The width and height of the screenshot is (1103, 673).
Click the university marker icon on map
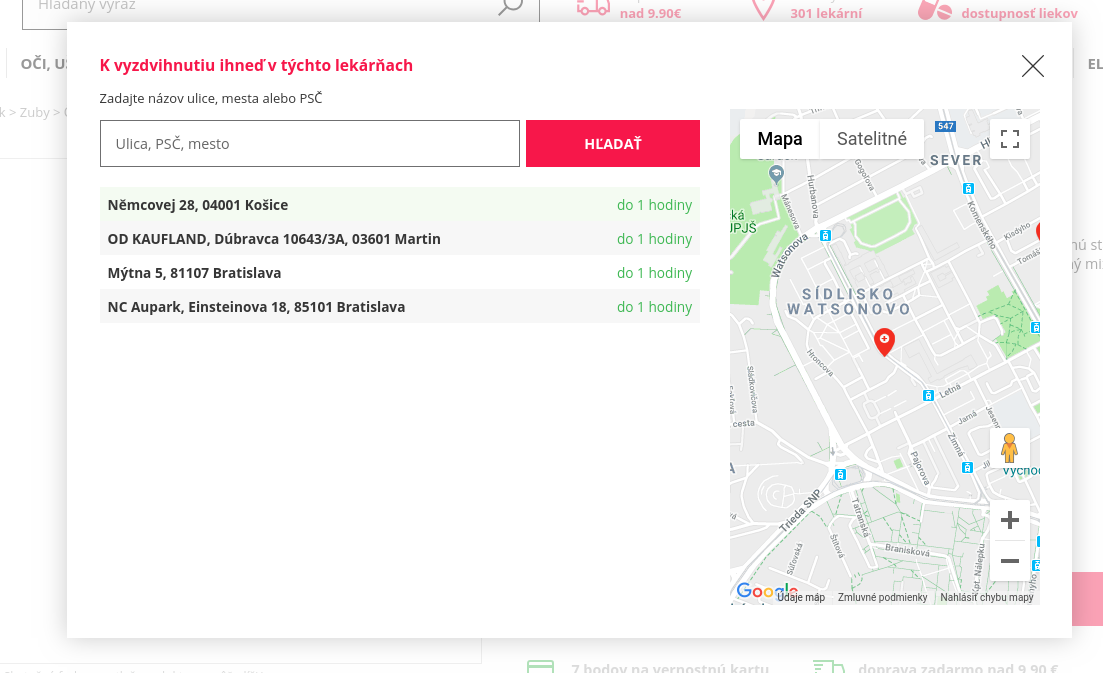point(776,174)
